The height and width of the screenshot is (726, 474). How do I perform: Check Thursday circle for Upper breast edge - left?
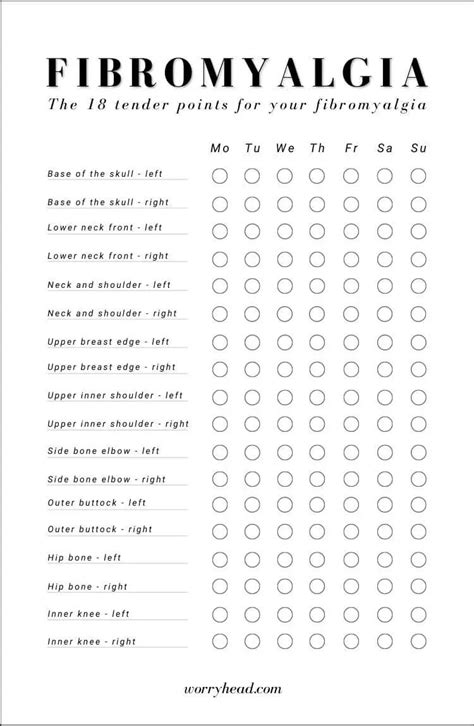317,343
